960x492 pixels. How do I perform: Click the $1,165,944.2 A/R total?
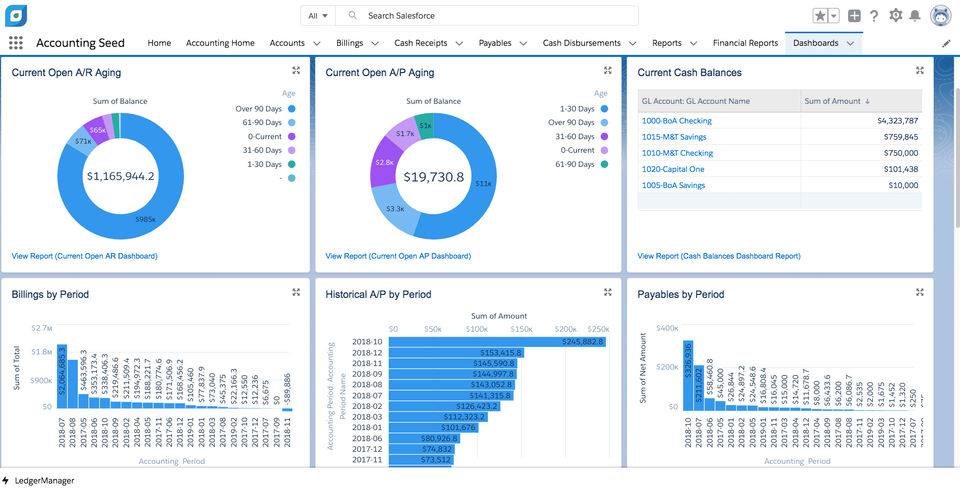point(121,176)
